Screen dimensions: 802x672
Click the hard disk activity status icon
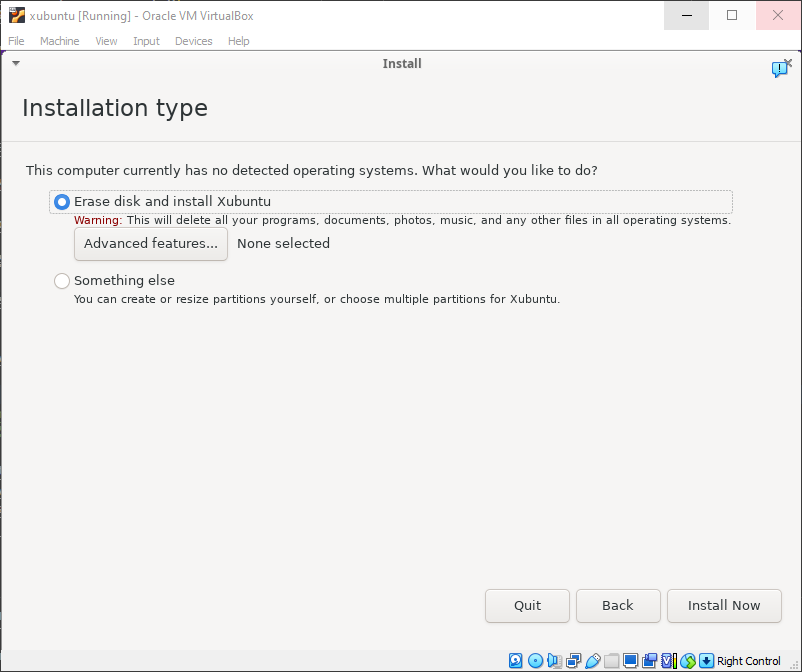pyautogui.click(x=516, y=661)
